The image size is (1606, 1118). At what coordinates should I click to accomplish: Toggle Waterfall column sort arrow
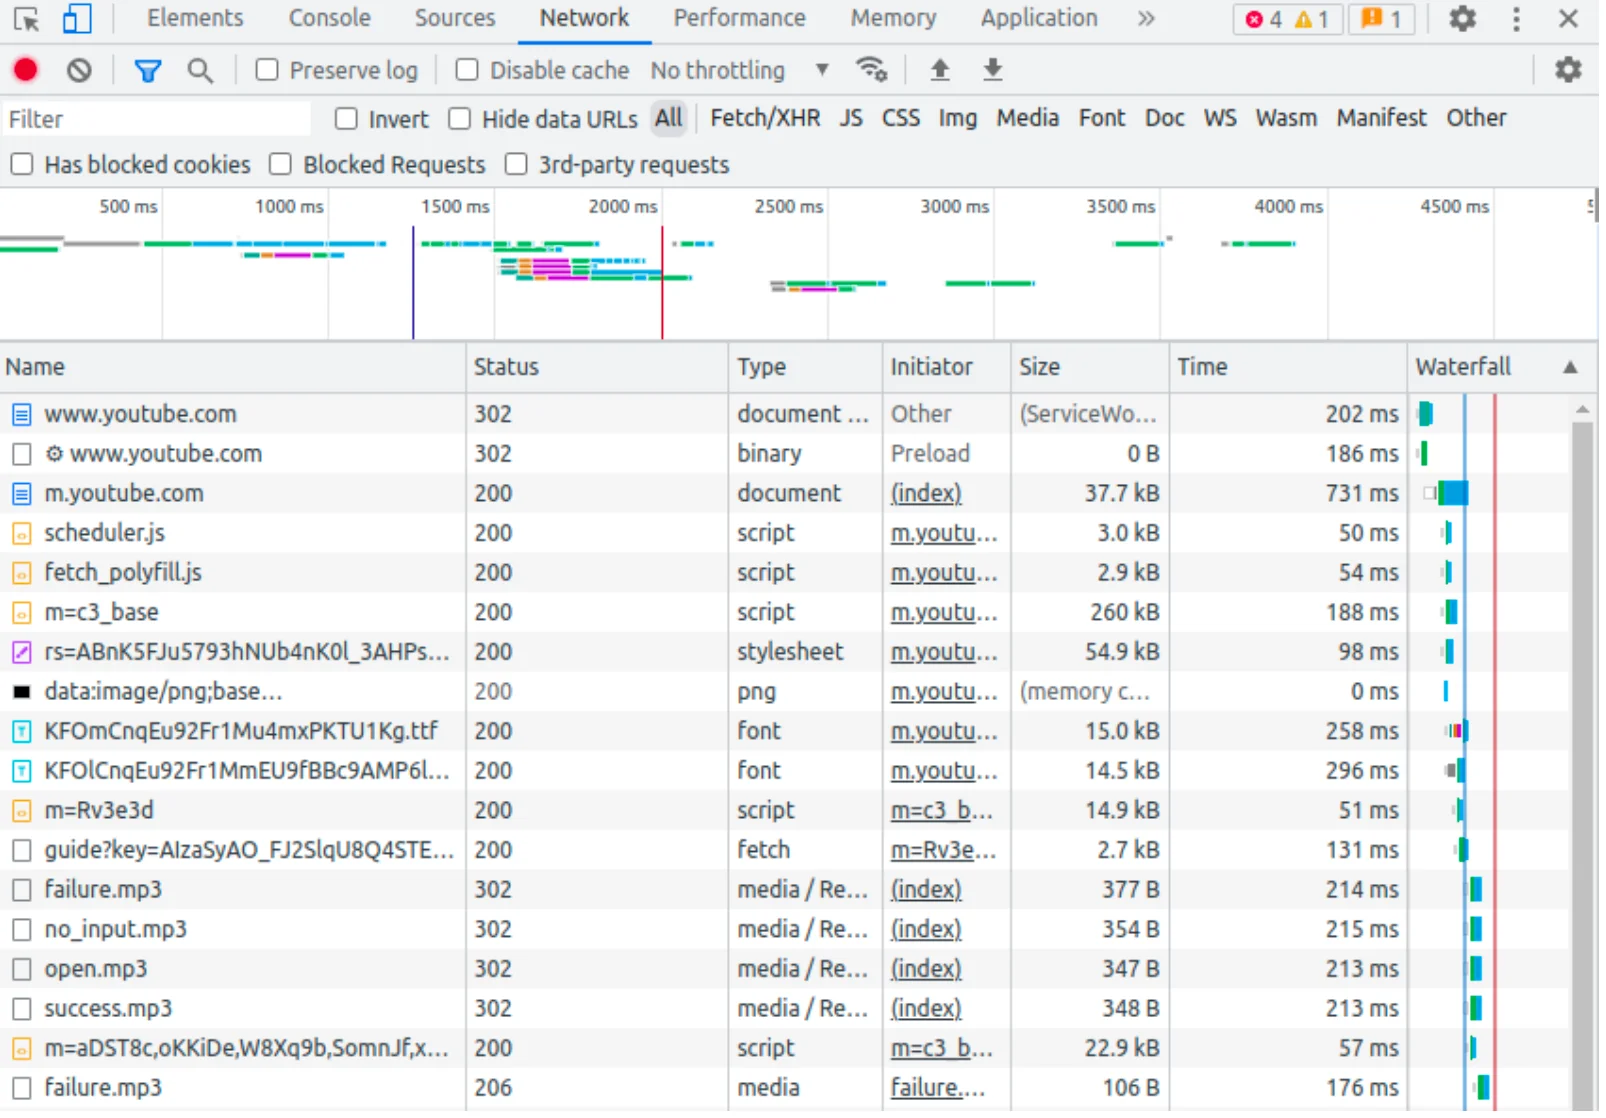[x=1570, y=367]
